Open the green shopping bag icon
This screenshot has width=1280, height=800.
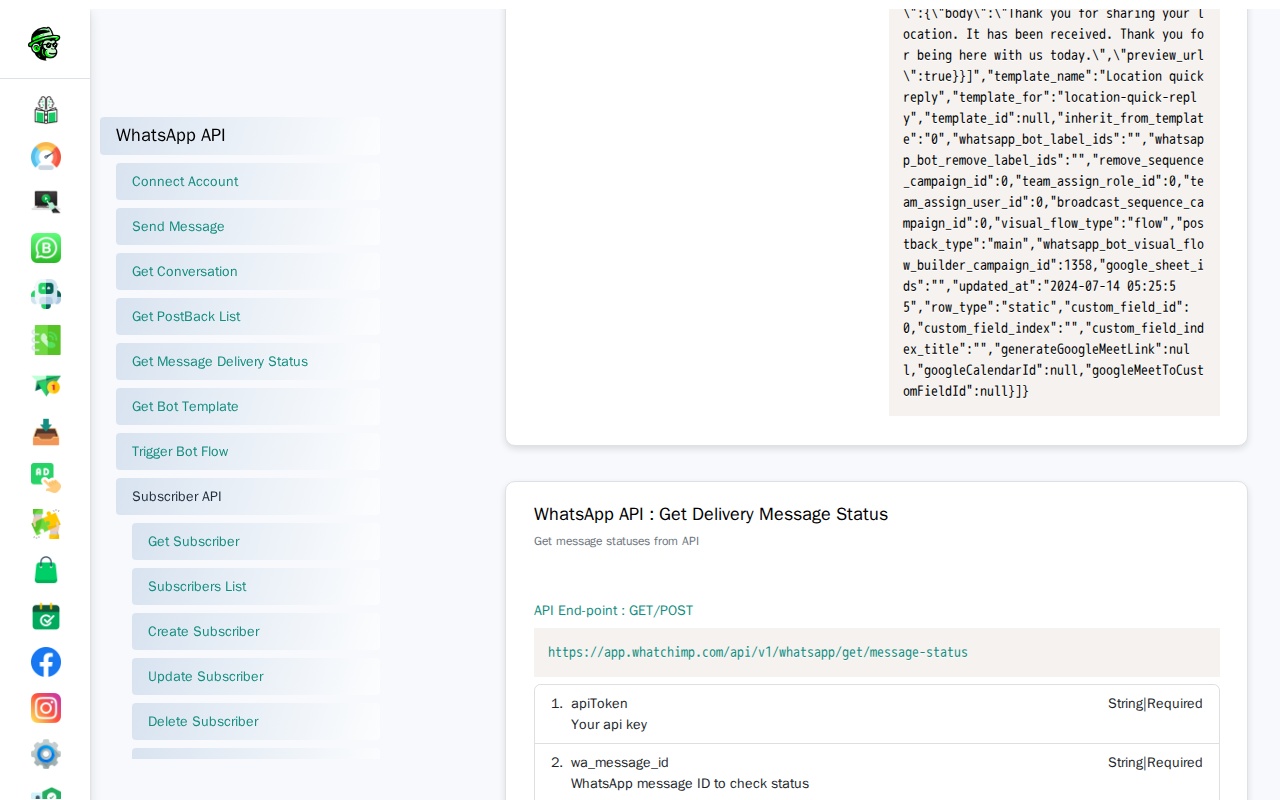tap(46, 570)
